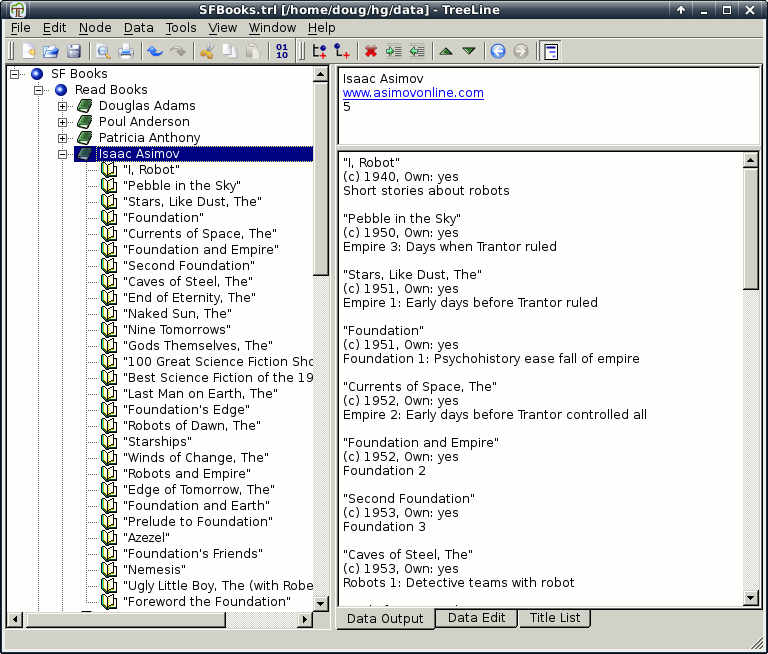Click the 01/10 numbering icon
The height and width of the screenshot is (654, 768).
point(282,51)
